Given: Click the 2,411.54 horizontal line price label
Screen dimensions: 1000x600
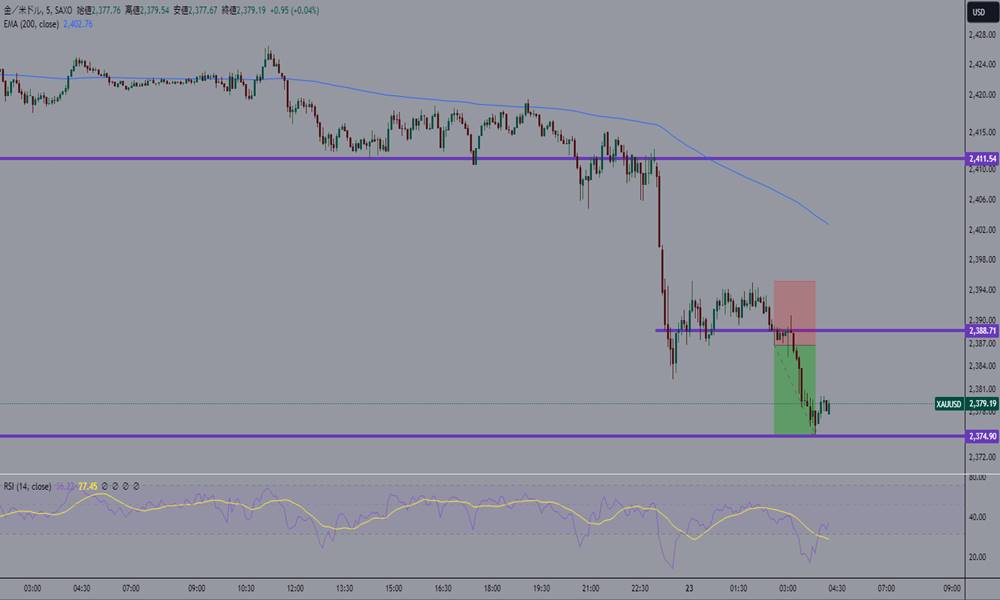Looking at the screenshot, I should 981,159.
